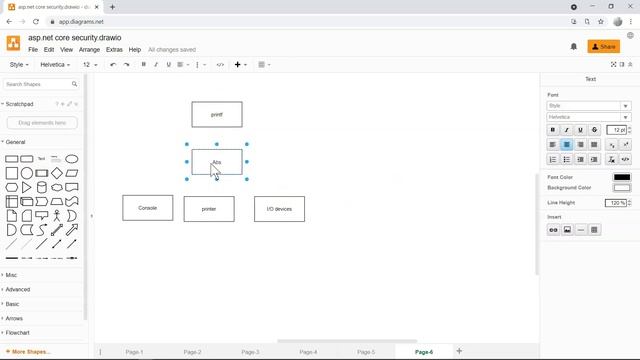
Task: Toggle italic in the Text panel
Action: click(567, 130)
